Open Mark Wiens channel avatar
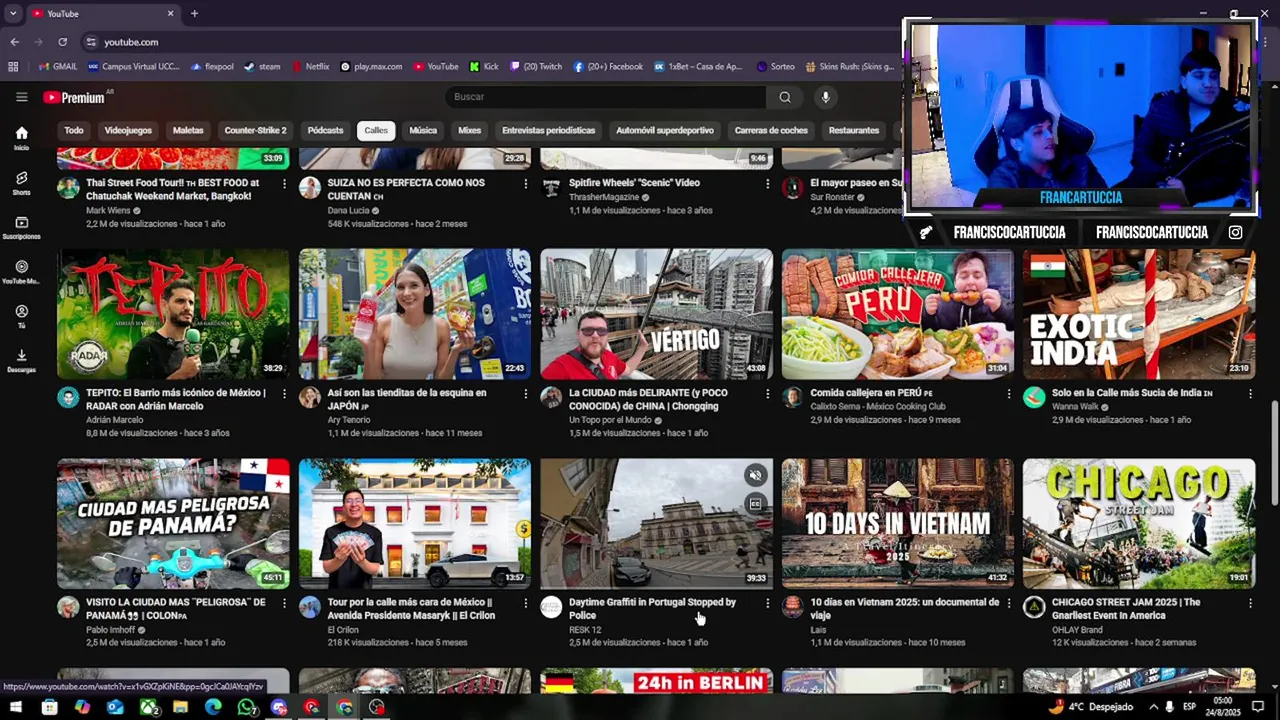 tap(68, 188)
